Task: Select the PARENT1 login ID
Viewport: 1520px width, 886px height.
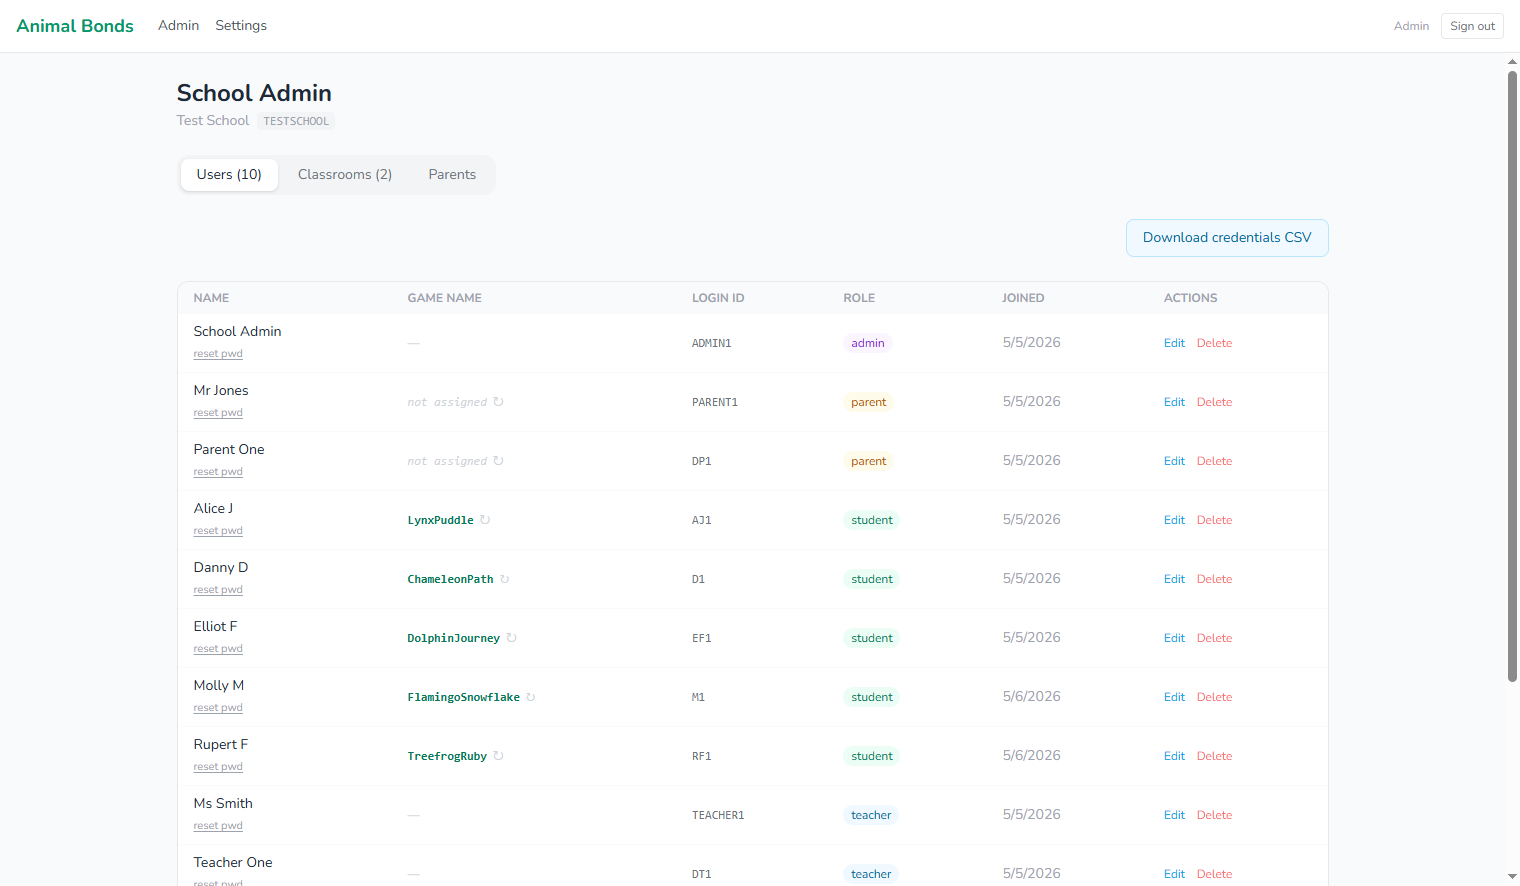Action: click(715, 402)
